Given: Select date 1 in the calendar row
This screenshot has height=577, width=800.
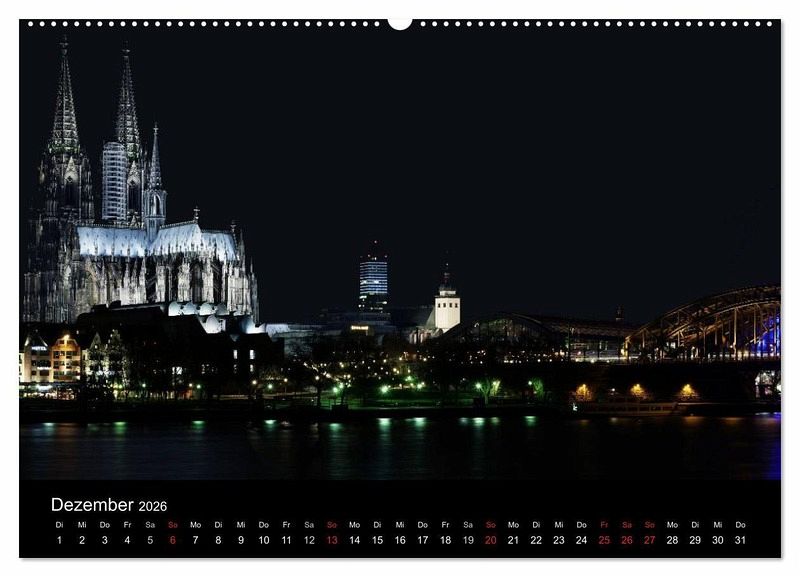Looking at the screenshot, I should (x=59, y=540).
